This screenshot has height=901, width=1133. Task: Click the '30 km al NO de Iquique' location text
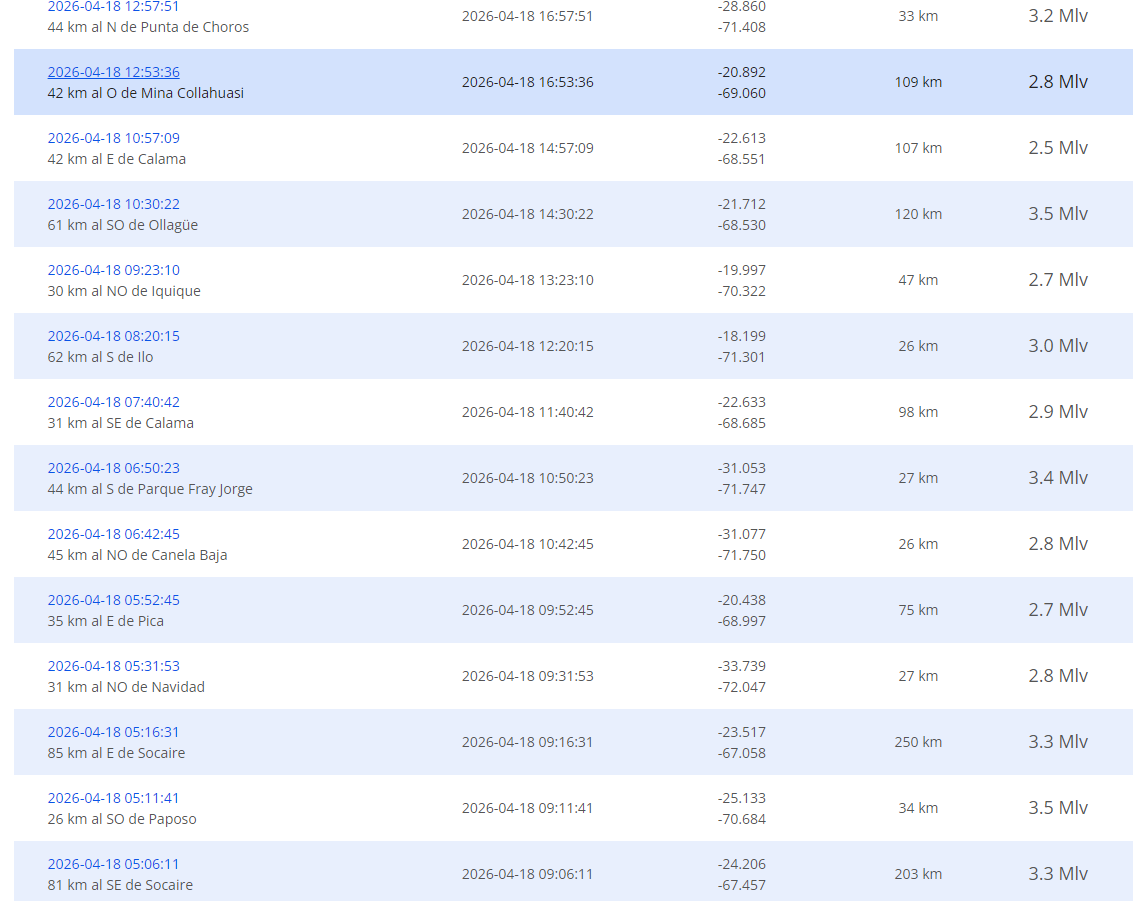click(124, 291)
